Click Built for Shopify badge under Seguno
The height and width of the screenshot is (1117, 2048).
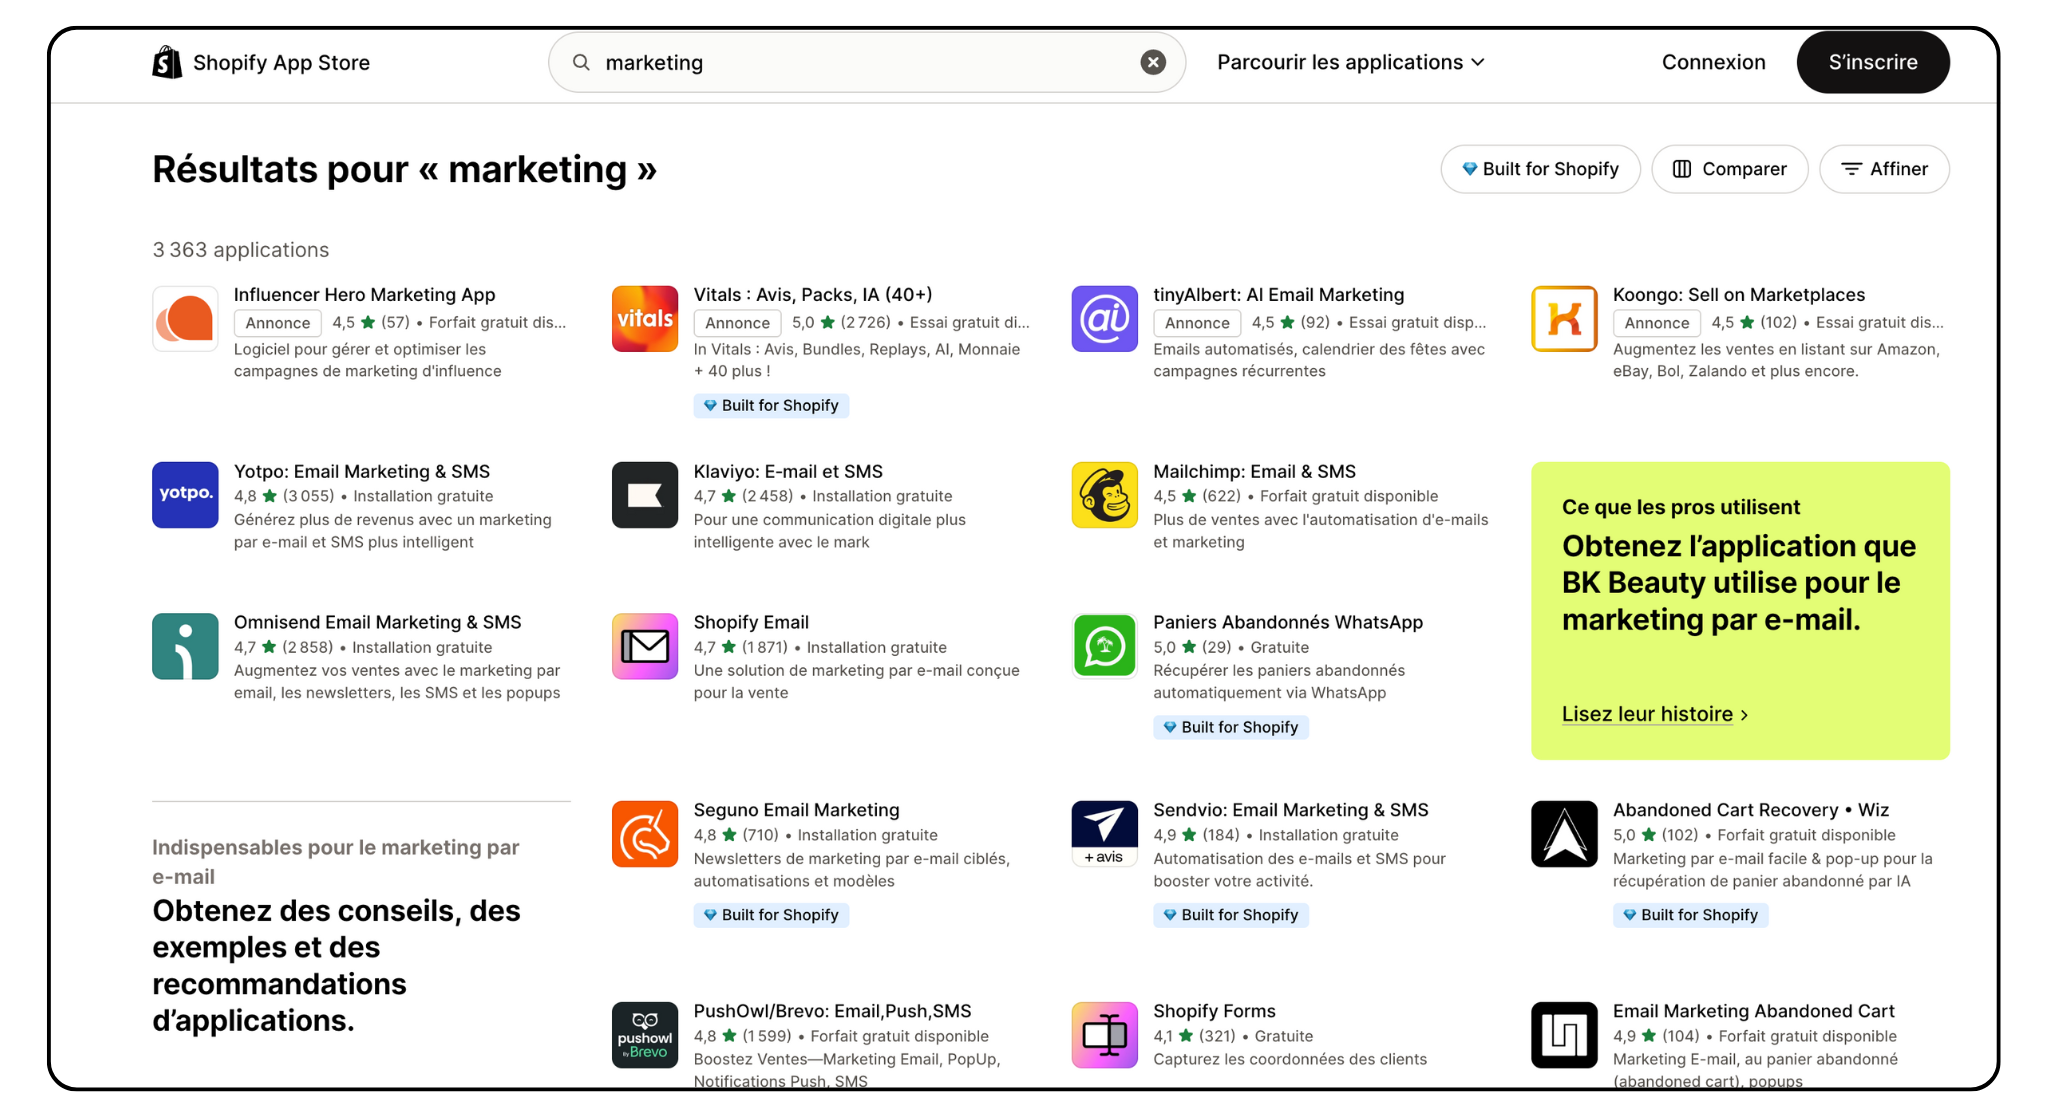tap(771, 915)
